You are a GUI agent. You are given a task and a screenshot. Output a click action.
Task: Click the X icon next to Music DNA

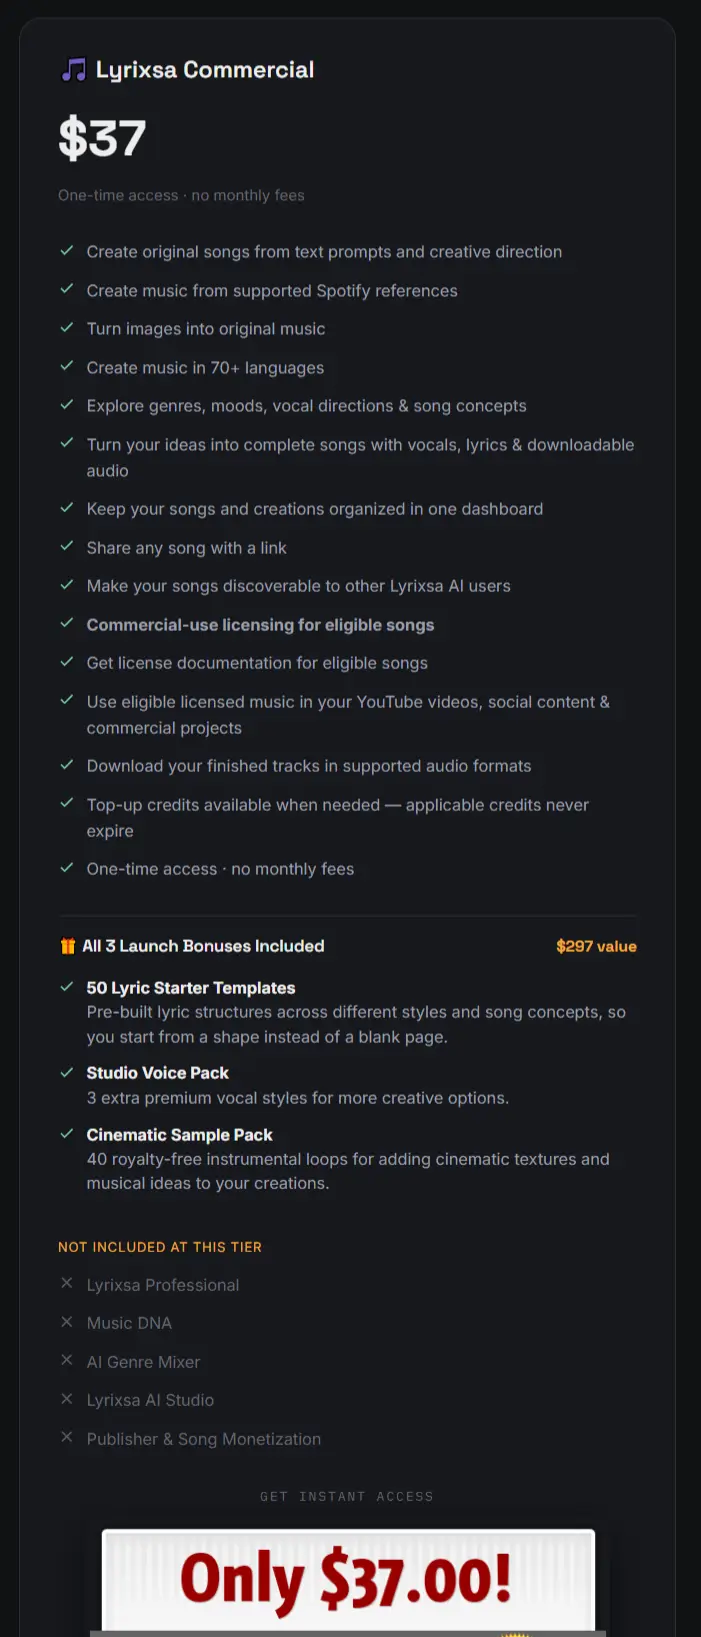coord(67,1322)
